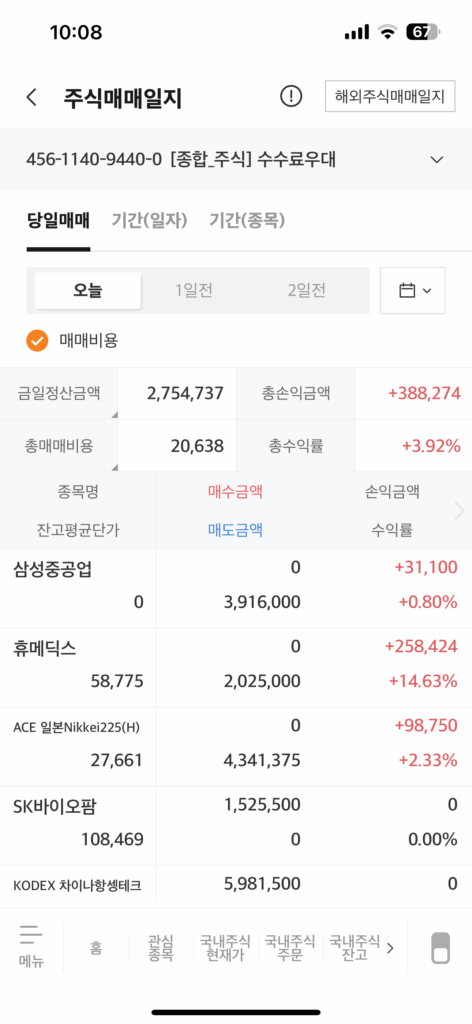Tap the back arrow icon
The height and width of the screenshot is (1024, 472).
[x=31, y=97]
